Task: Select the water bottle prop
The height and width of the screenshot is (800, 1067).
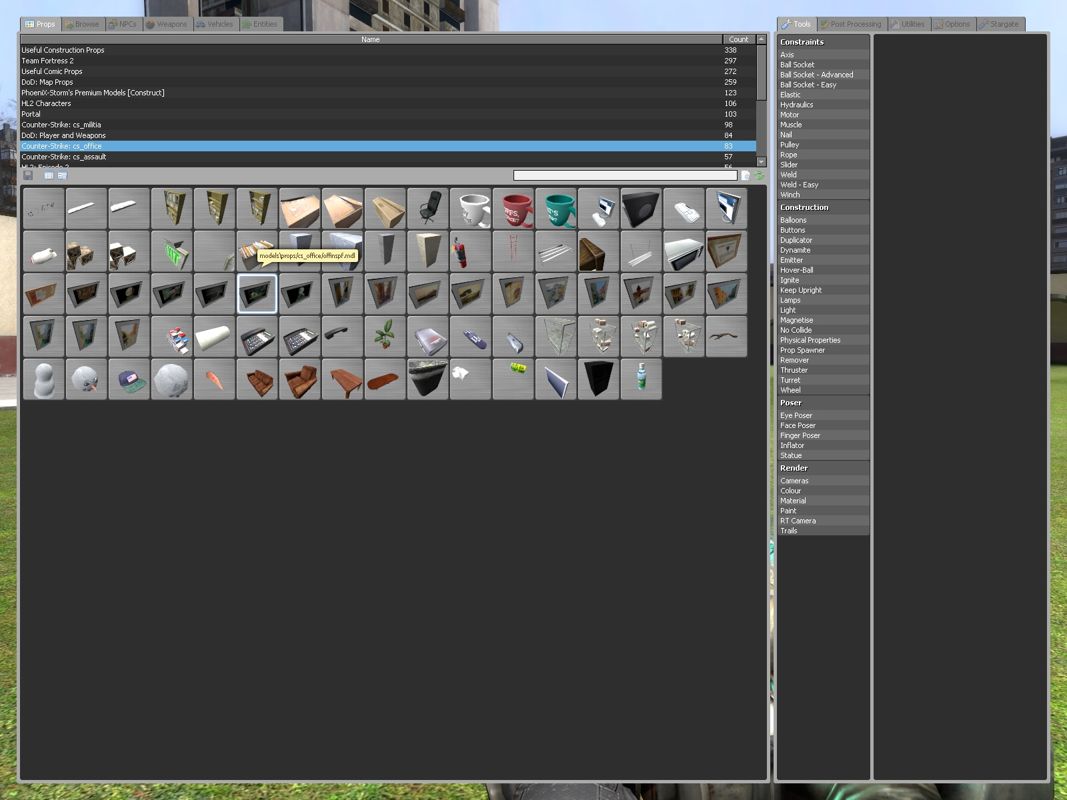Action: pyautogui.click(x=641, y=380)
